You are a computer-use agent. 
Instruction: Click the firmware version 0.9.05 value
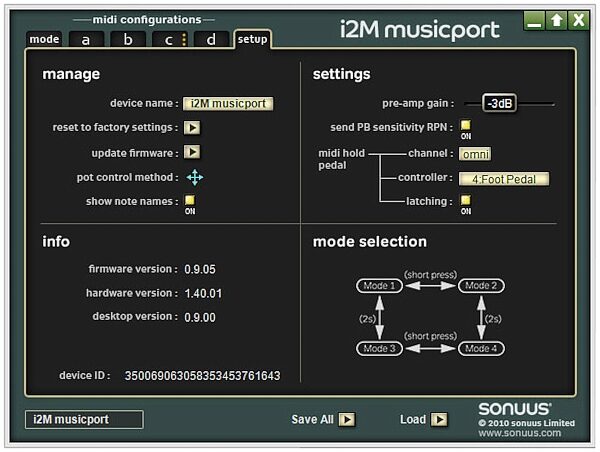click(200, 269)
